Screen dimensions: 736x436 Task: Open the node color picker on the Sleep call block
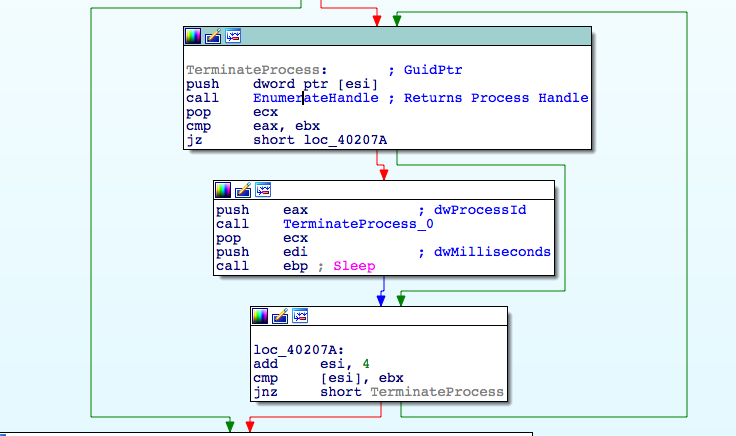[224, 190]
